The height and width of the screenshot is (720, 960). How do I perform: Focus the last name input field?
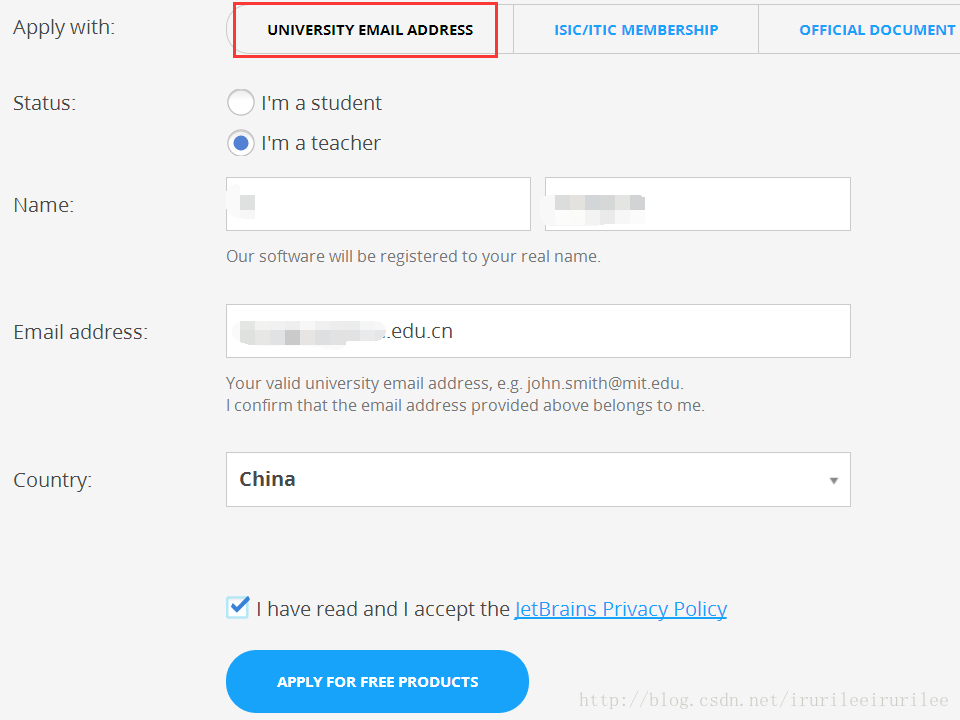tap(697, 204)
